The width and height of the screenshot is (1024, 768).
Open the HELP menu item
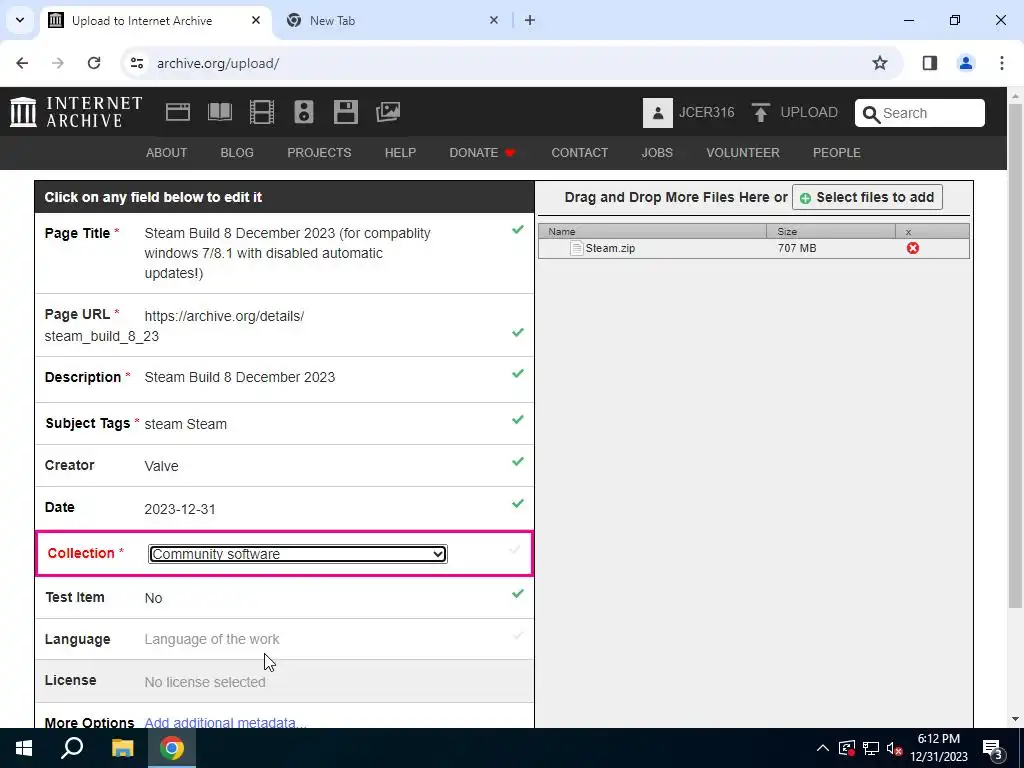click(x=400, y=153)
